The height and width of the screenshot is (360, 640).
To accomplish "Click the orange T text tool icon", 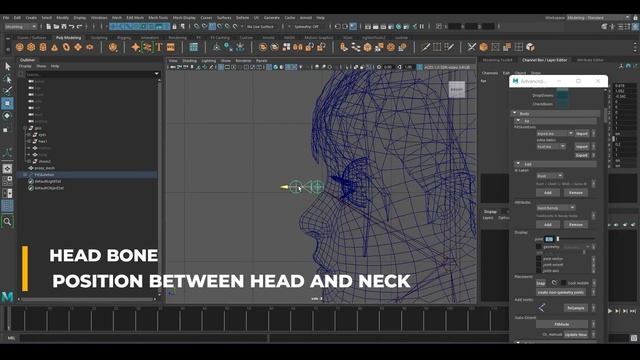I will pos(159,47).
